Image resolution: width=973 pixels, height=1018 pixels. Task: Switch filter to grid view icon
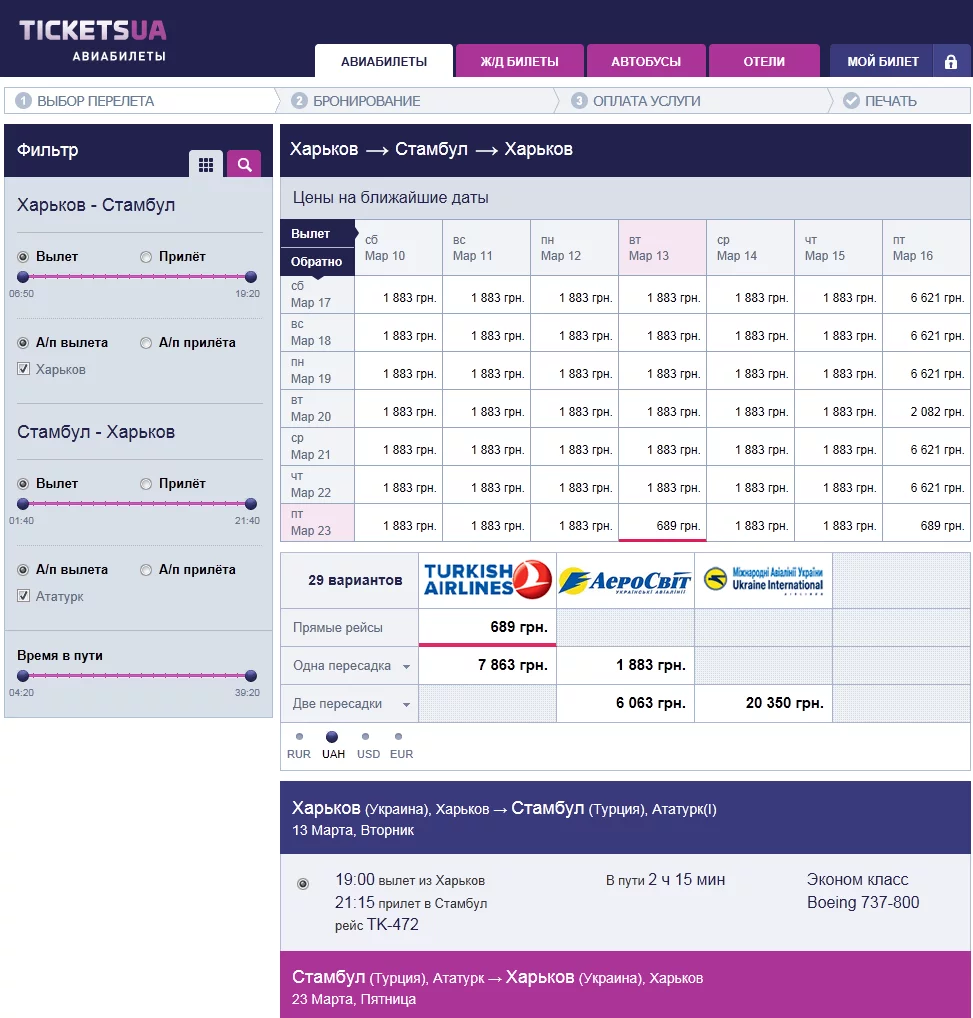(x=206, y=165)
